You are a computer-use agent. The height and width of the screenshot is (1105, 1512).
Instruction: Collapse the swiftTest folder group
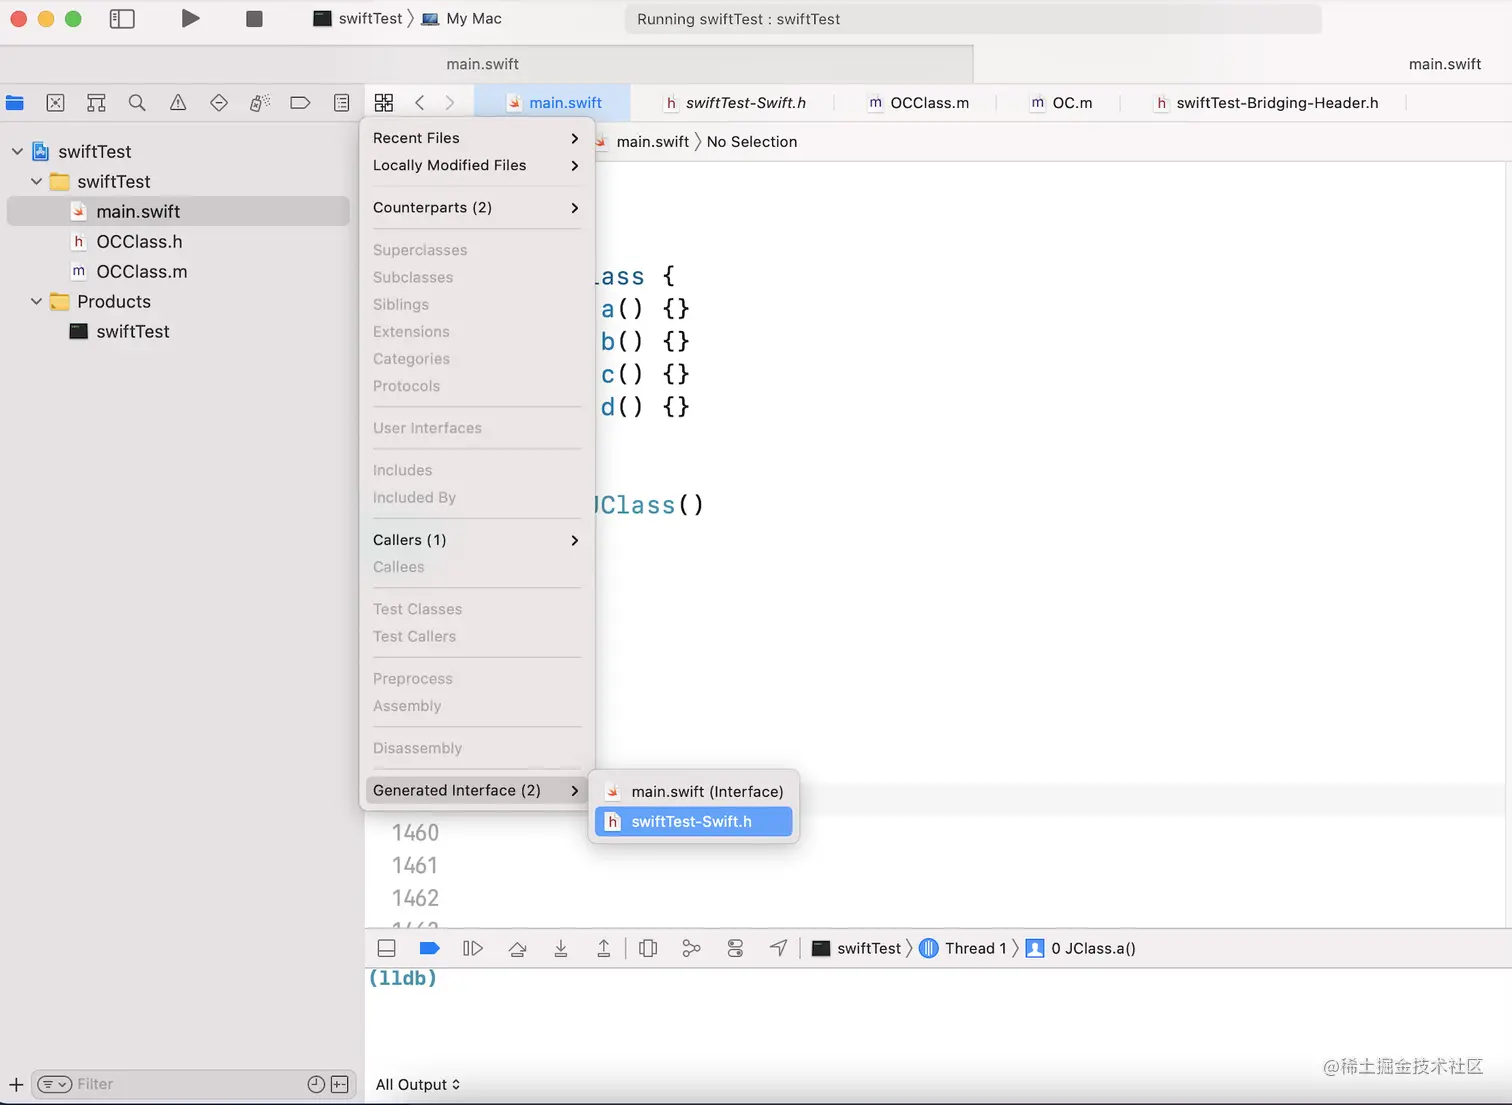pos(36,181)
